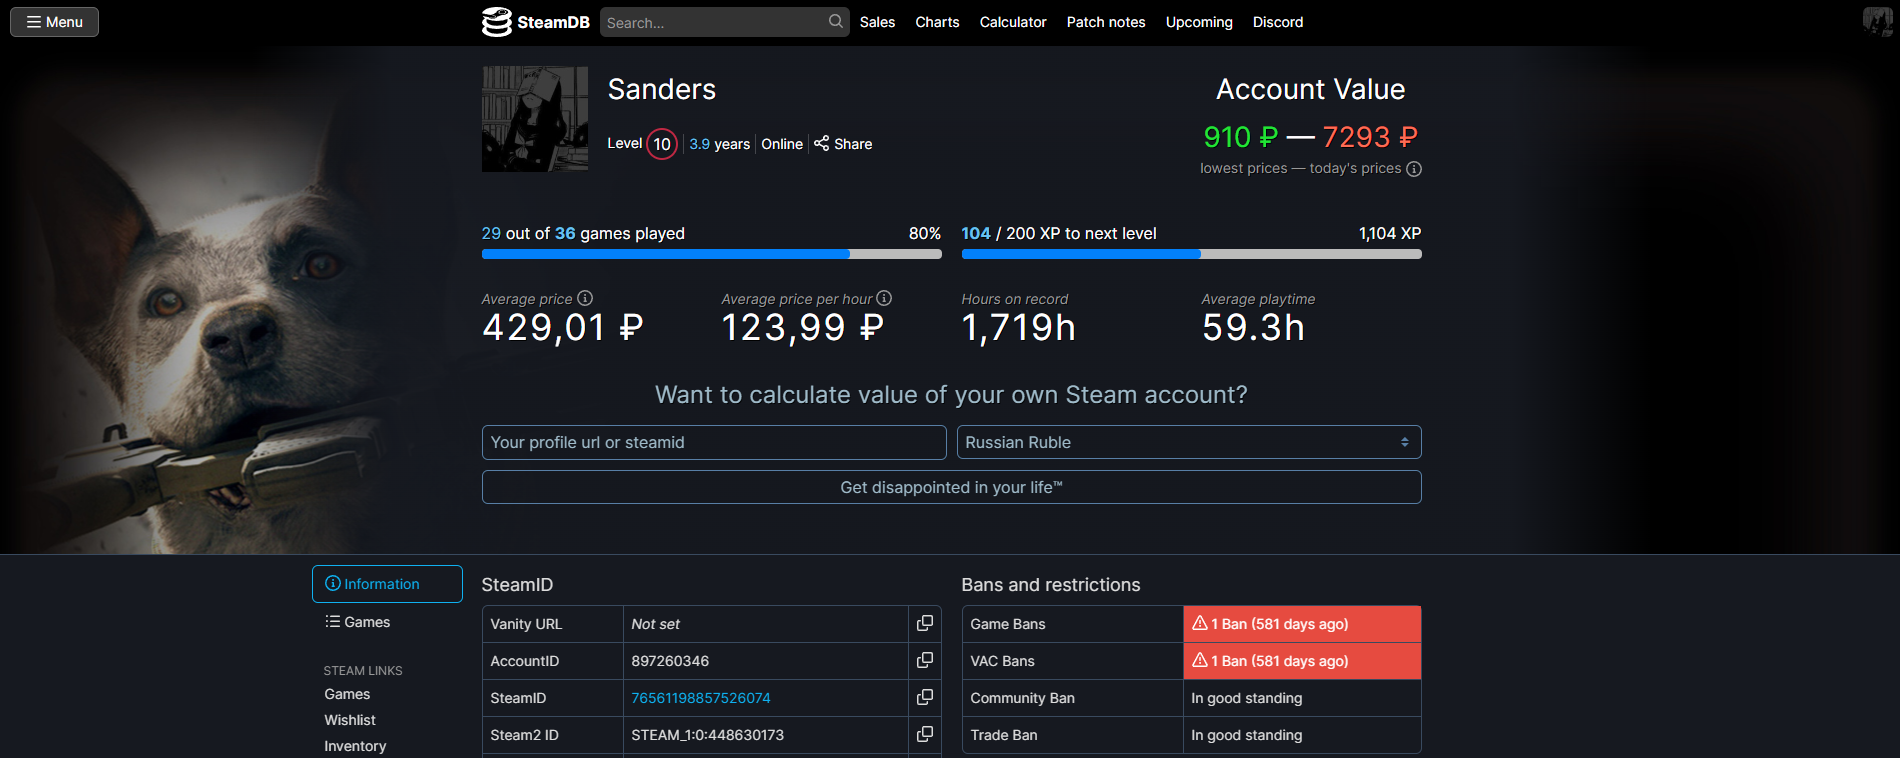This screenshot has height=758, width=1900.
Task: Copy the SteamID value
Action: [925, 697]
